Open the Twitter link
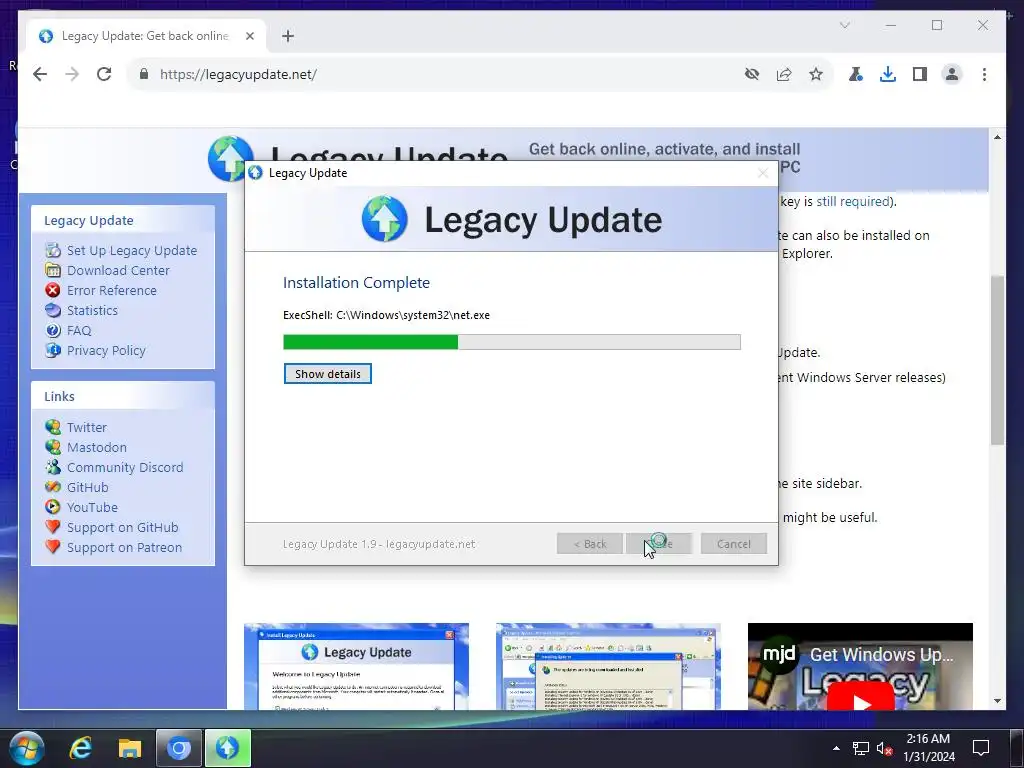The image size is (1024, 768). tap(87, 428)
